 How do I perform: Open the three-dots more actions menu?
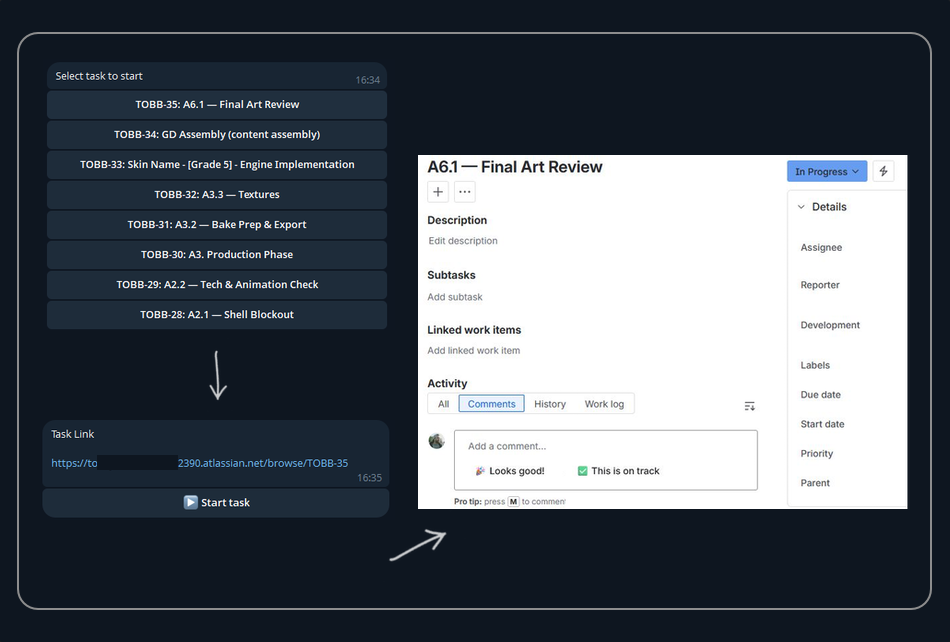coord(465,192)
